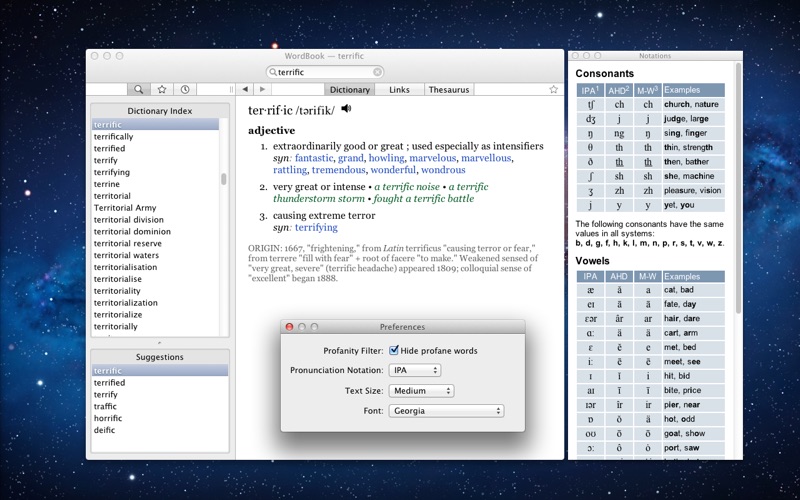Open the 'terrifying' synonym link
The height and width of the screenshot is (500, 800).
(316, 228)
